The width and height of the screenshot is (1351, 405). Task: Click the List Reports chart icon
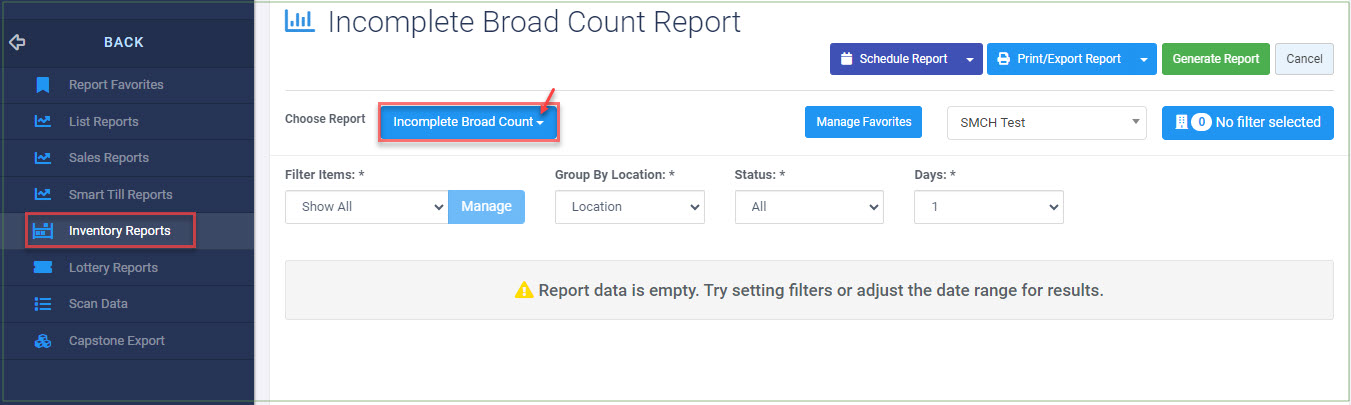(x=43, y=121)
